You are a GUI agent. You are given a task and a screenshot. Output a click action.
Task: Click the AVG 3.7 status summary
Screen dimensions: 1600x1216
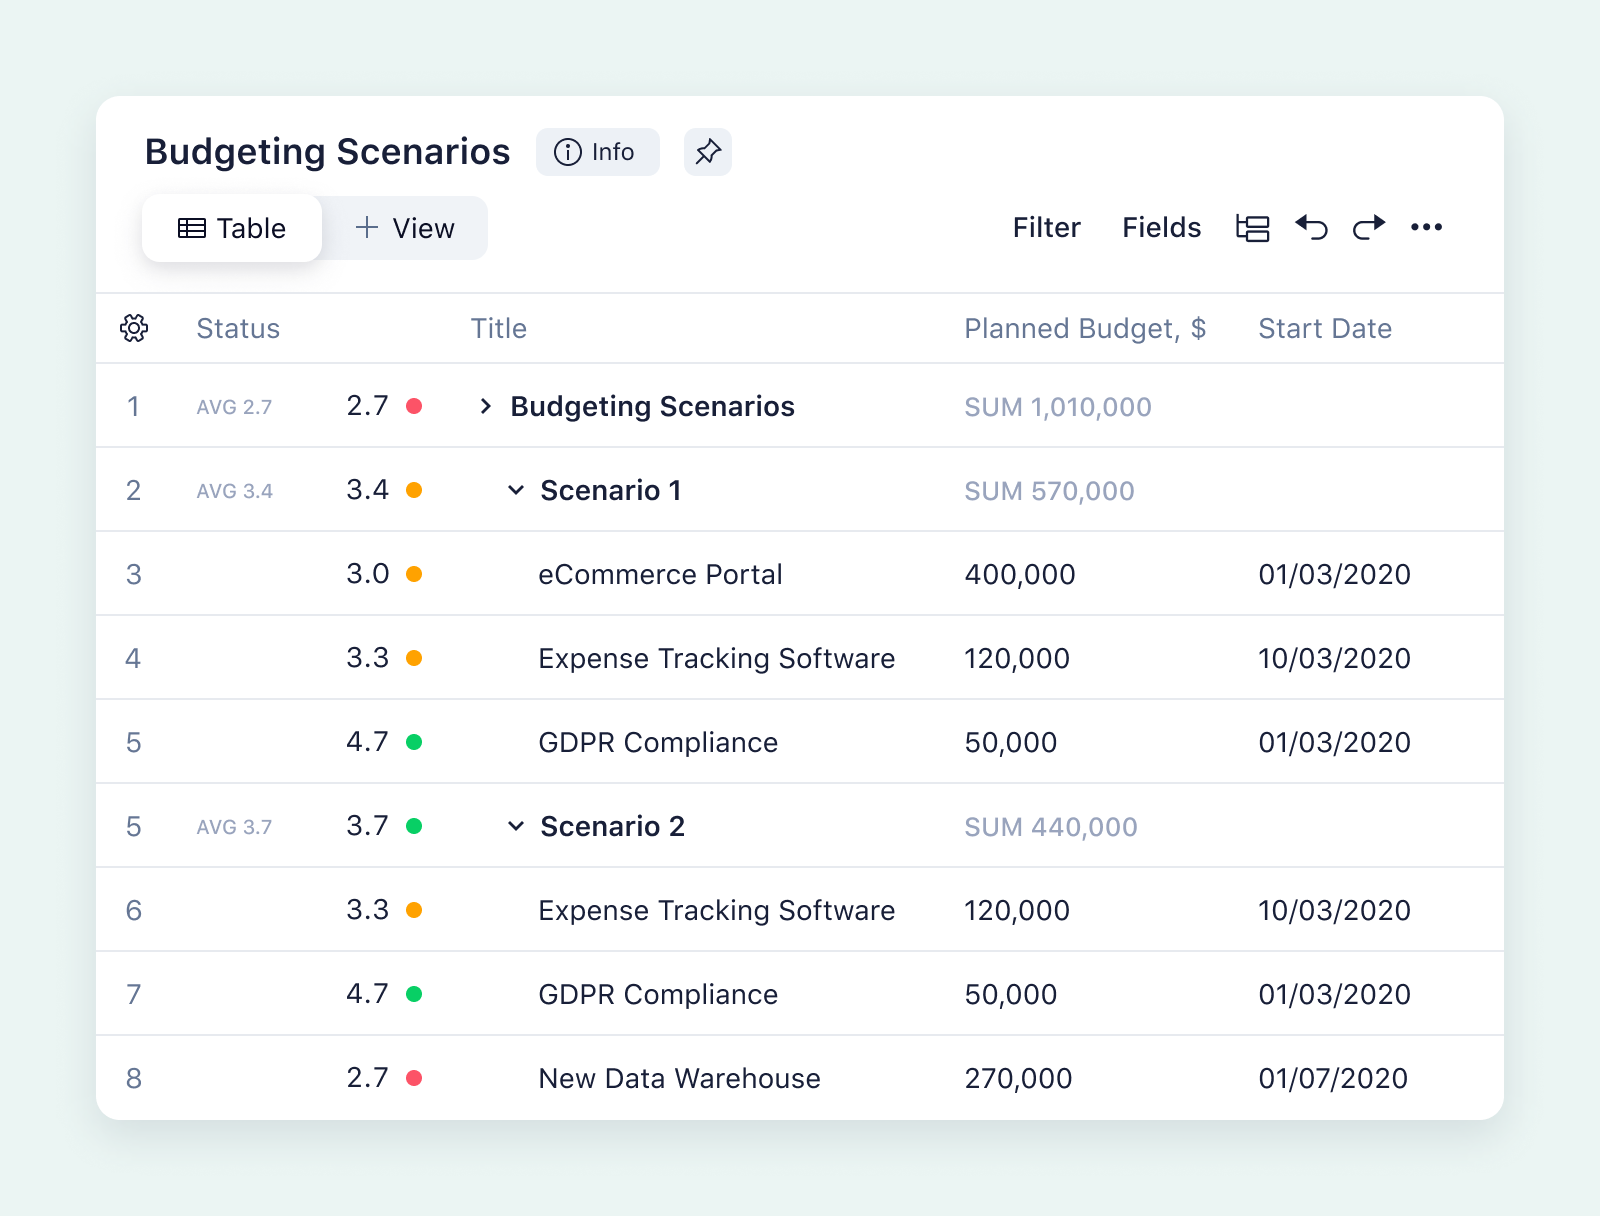tap(234, 827)
